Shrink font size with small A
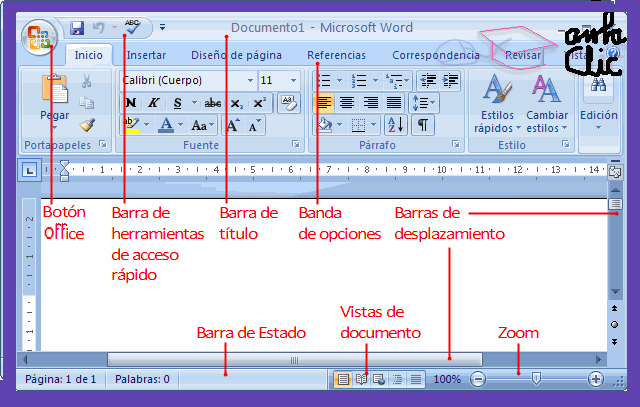This screenshot has height=407, width=640. 255,125
